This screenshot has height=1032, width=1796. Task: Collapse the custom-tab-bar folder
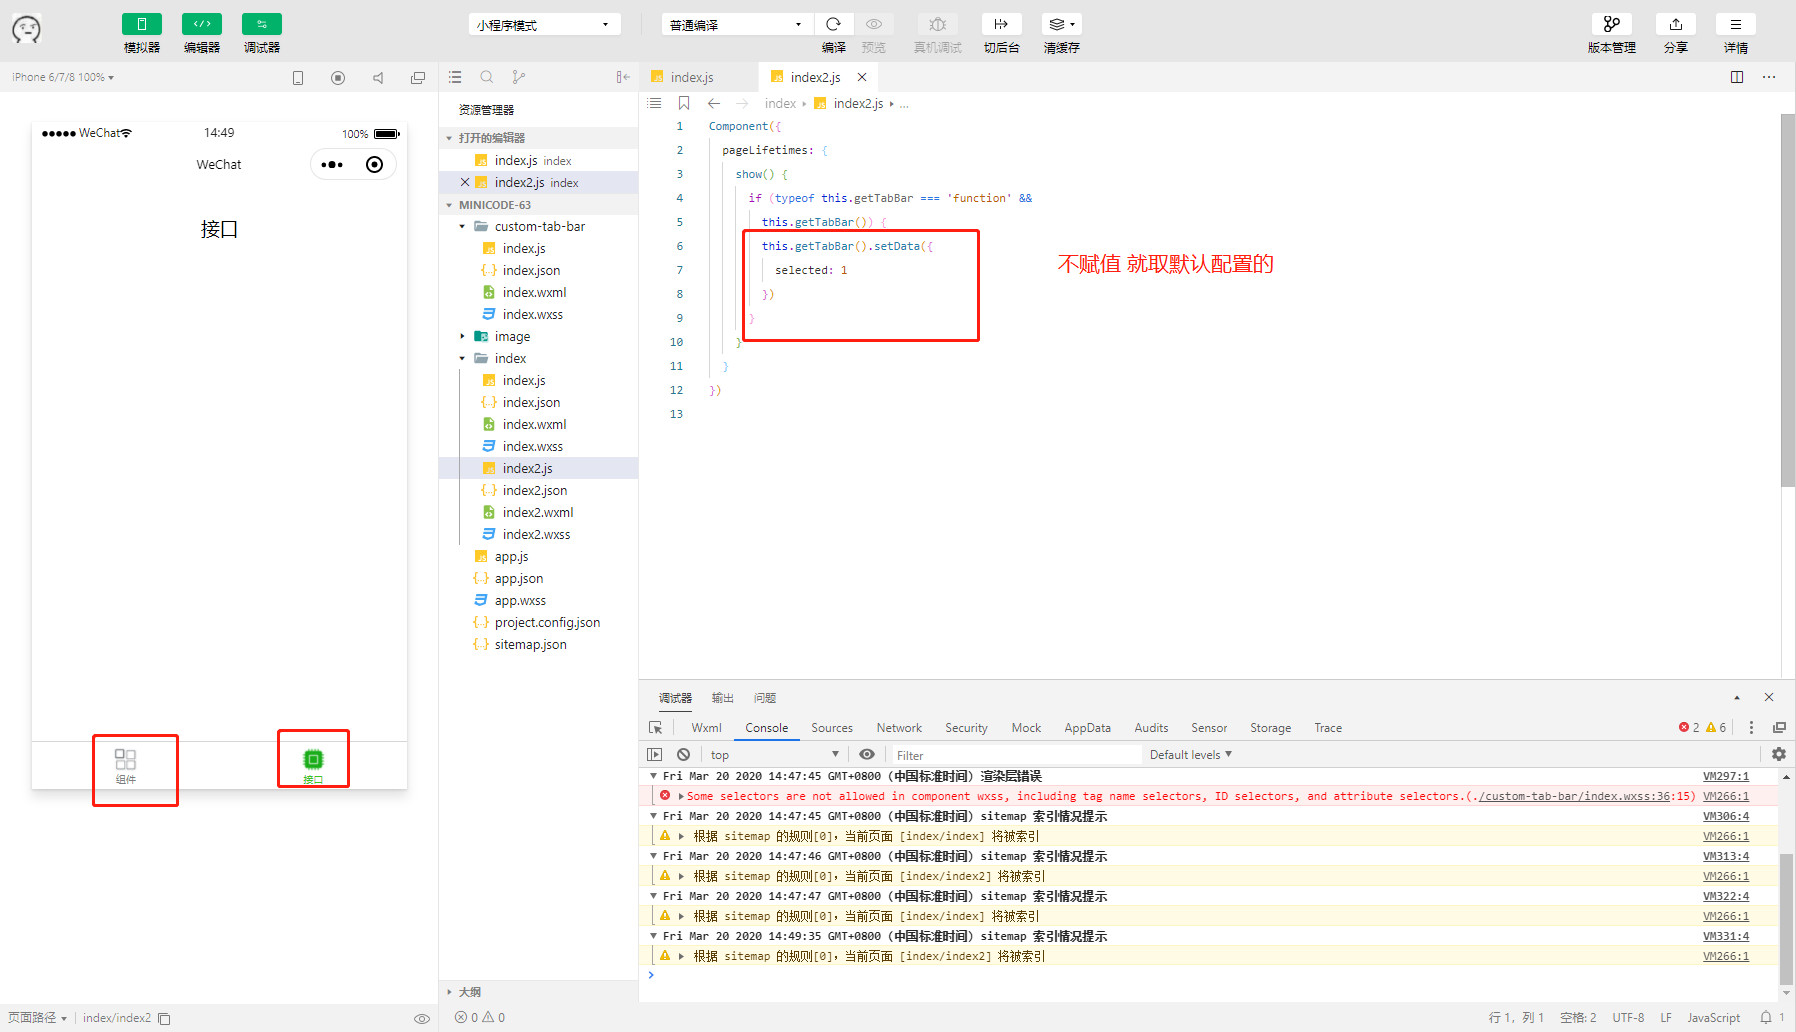point(462,227)
